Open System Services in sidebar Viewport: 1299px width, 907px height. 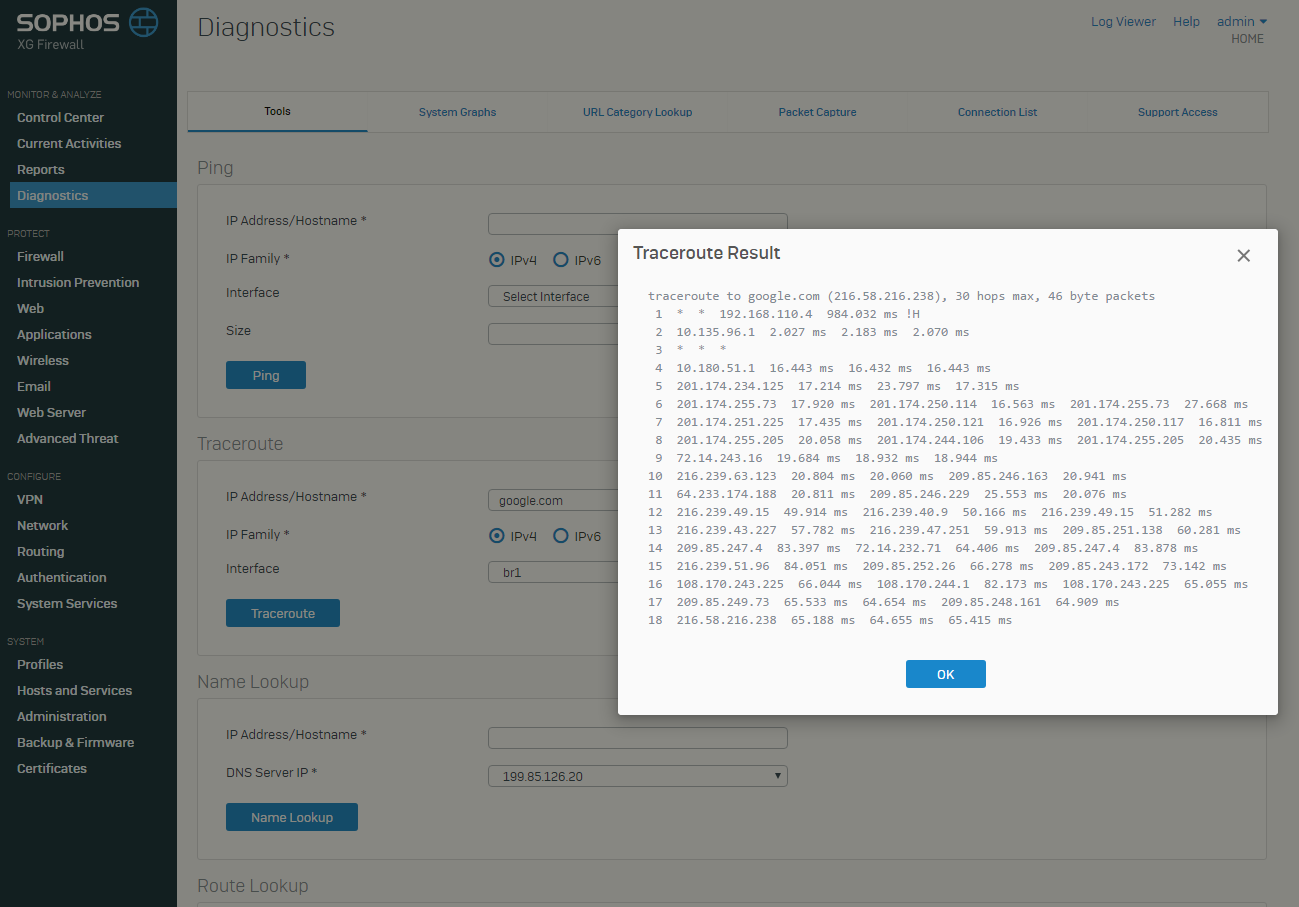[67, 603]
